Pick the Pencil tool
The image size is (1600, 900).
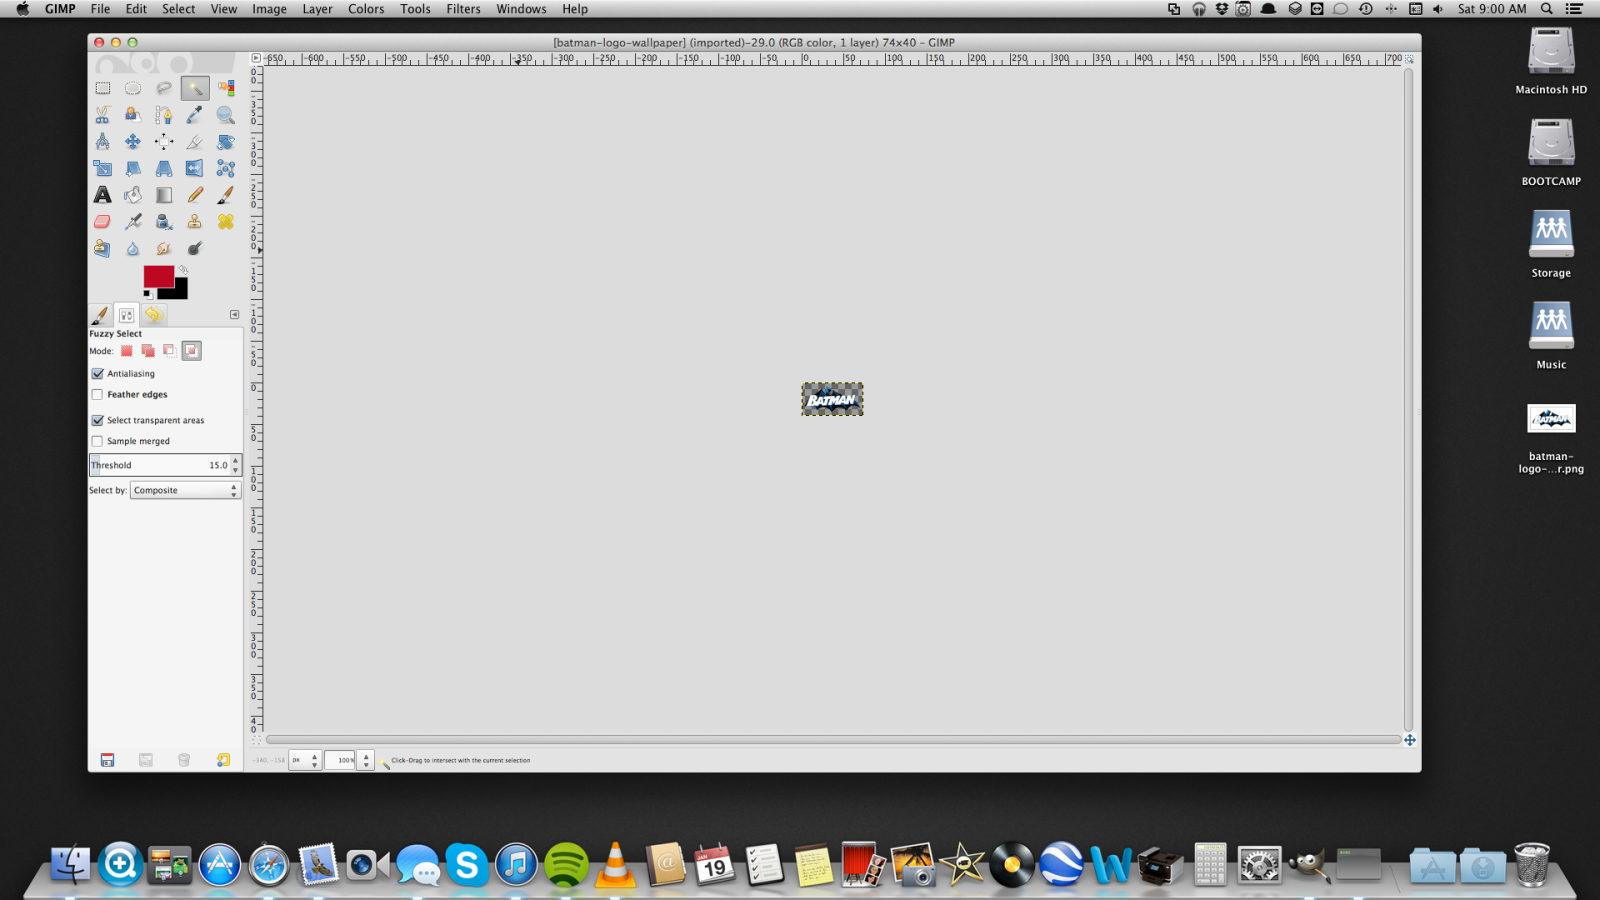point(195,195)
